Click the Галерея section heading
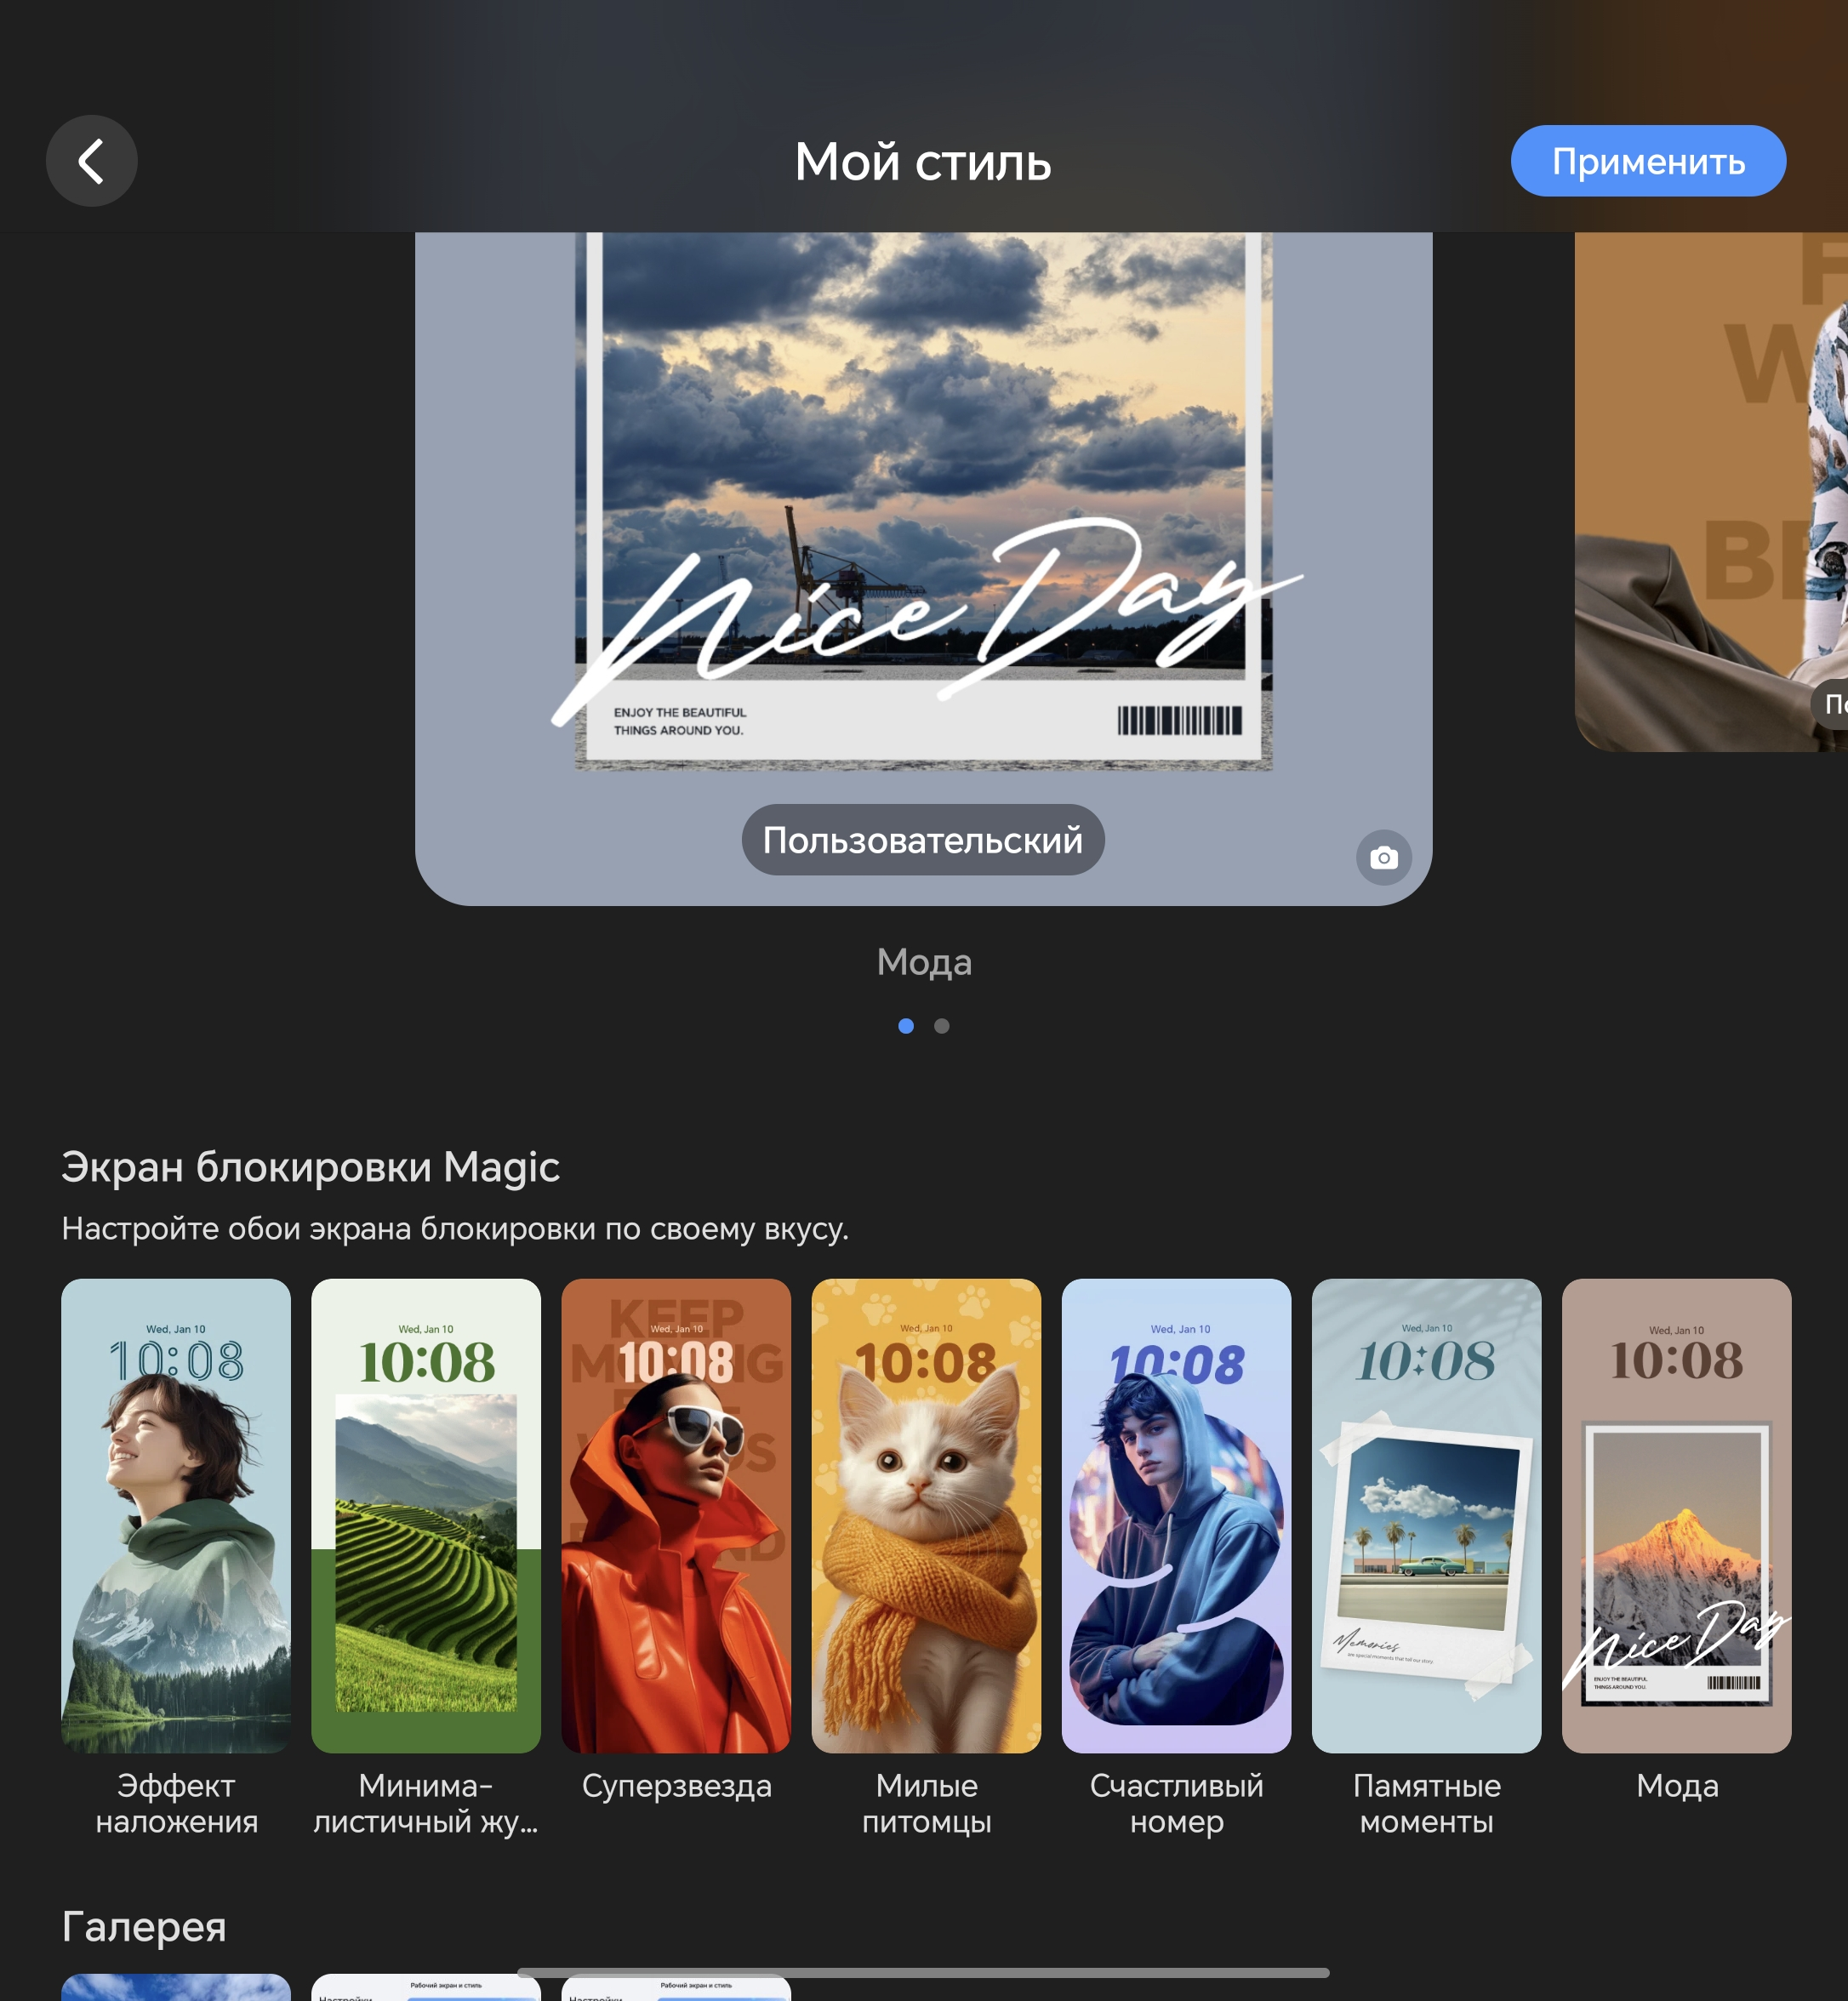 144,1926
